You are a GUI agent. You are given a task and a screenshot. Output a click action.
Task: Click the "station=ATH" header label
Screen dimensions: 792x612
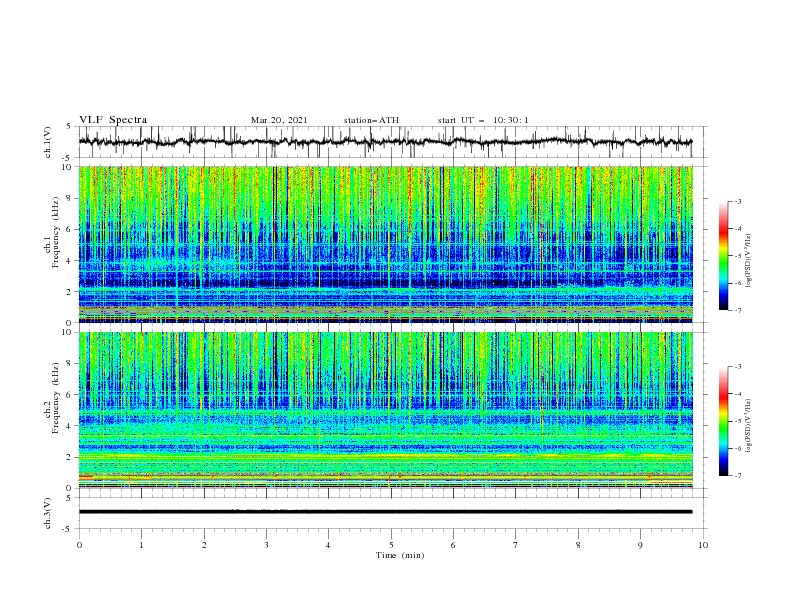pyautogui.click(x=371, y=120)
